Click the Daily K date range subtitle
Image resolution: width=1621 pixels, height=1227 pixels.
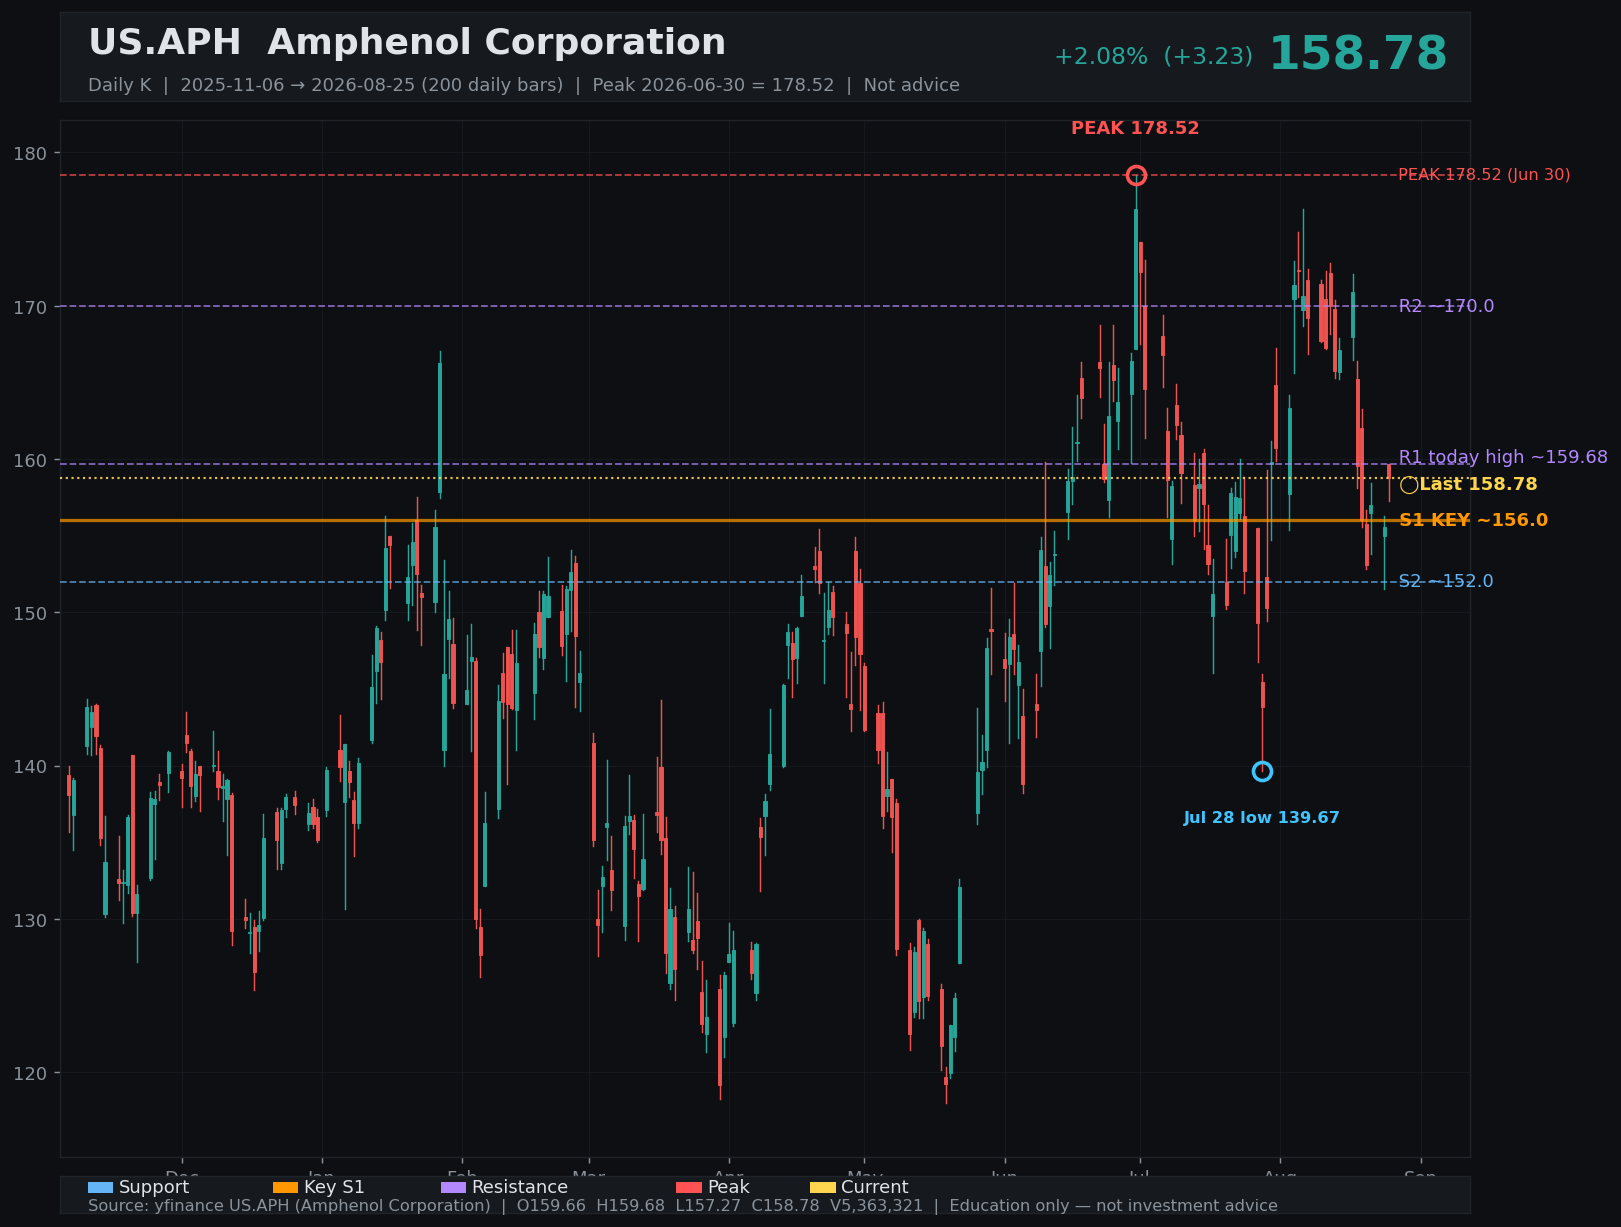524,85
